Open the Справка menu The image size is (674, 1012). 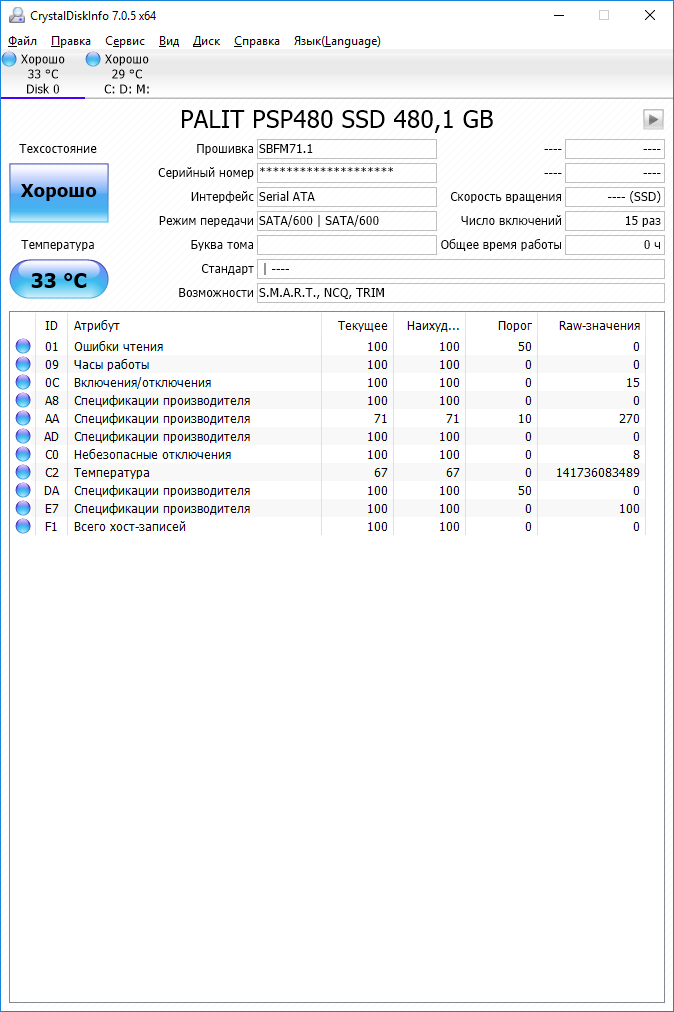(x=257, y=41)
